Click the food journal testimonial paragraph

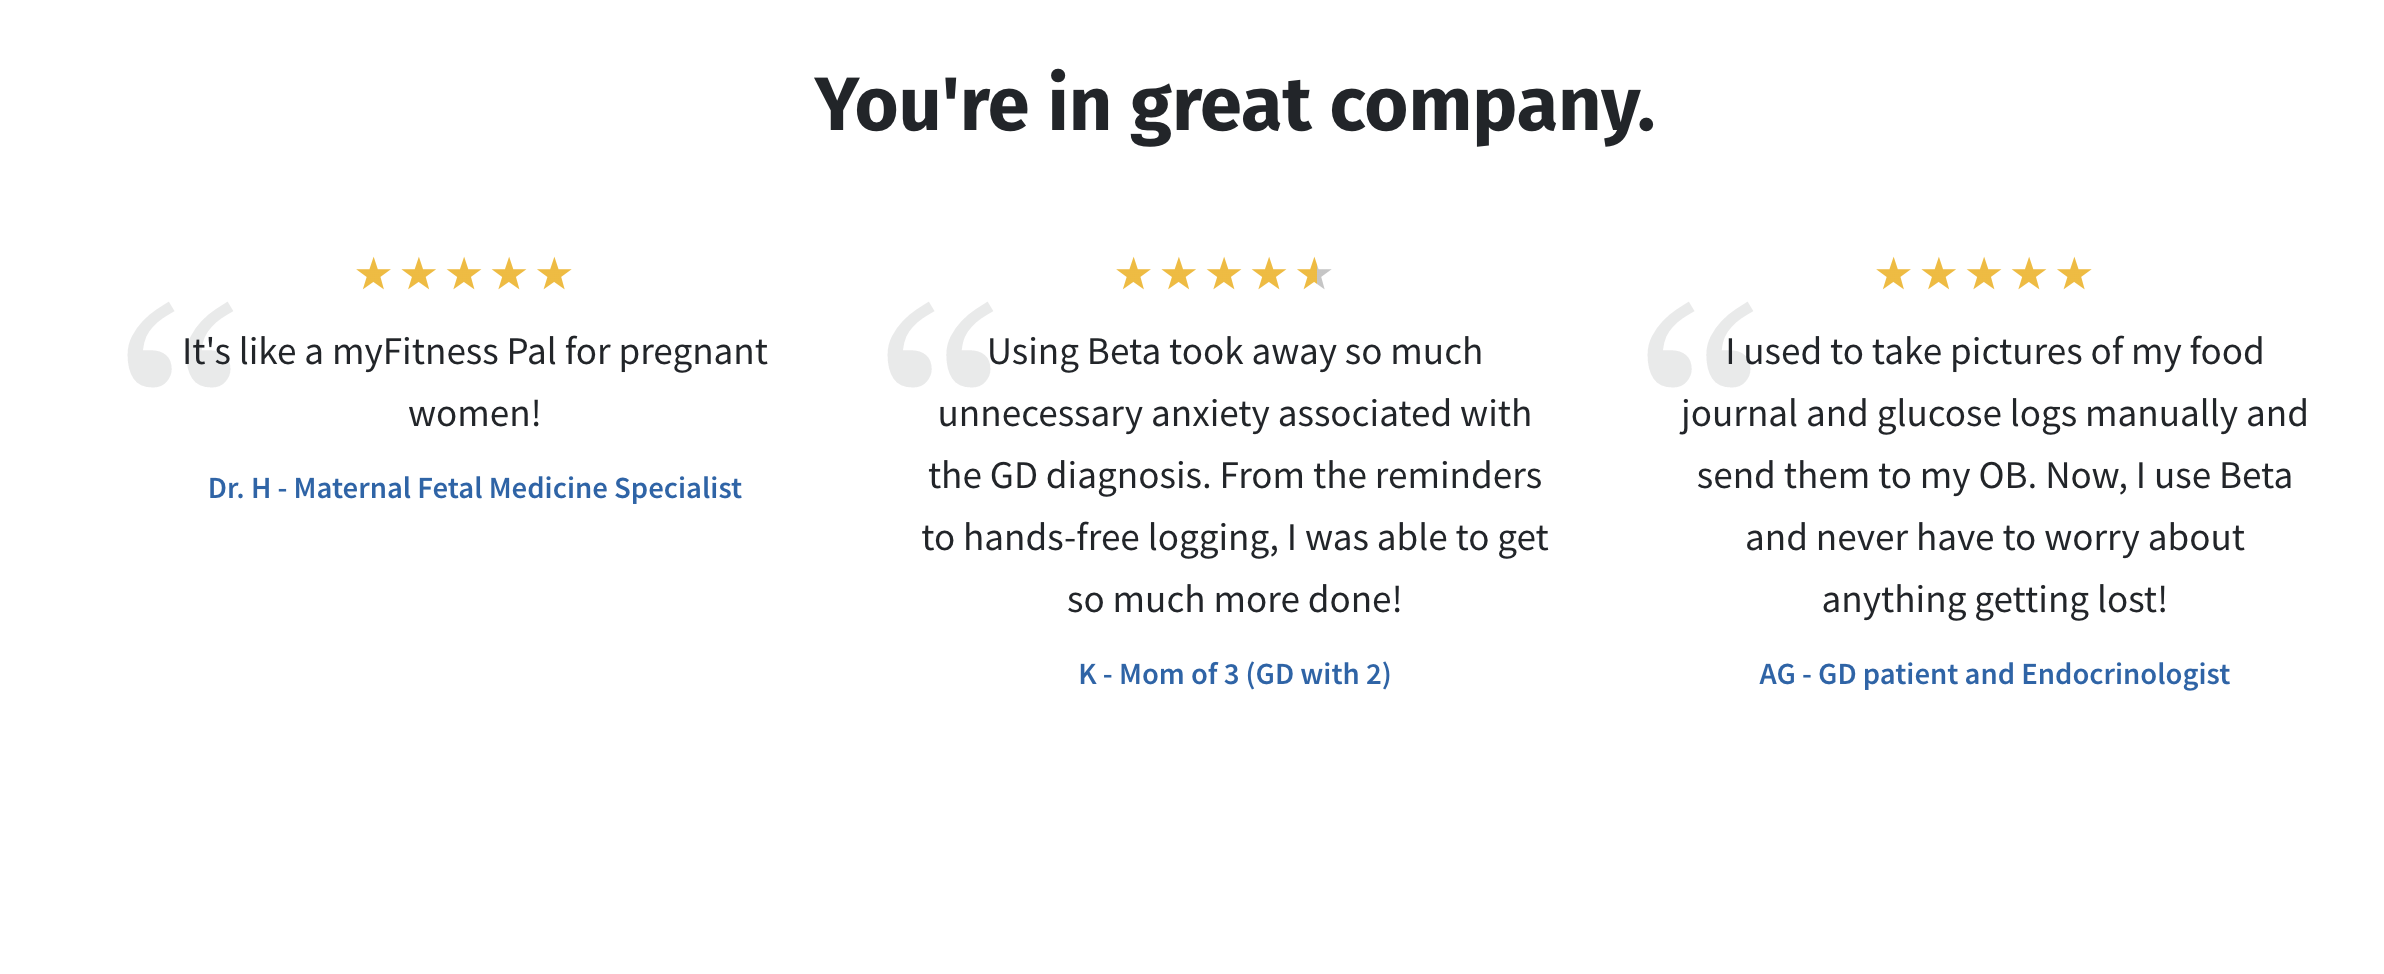click(1995, 475)
